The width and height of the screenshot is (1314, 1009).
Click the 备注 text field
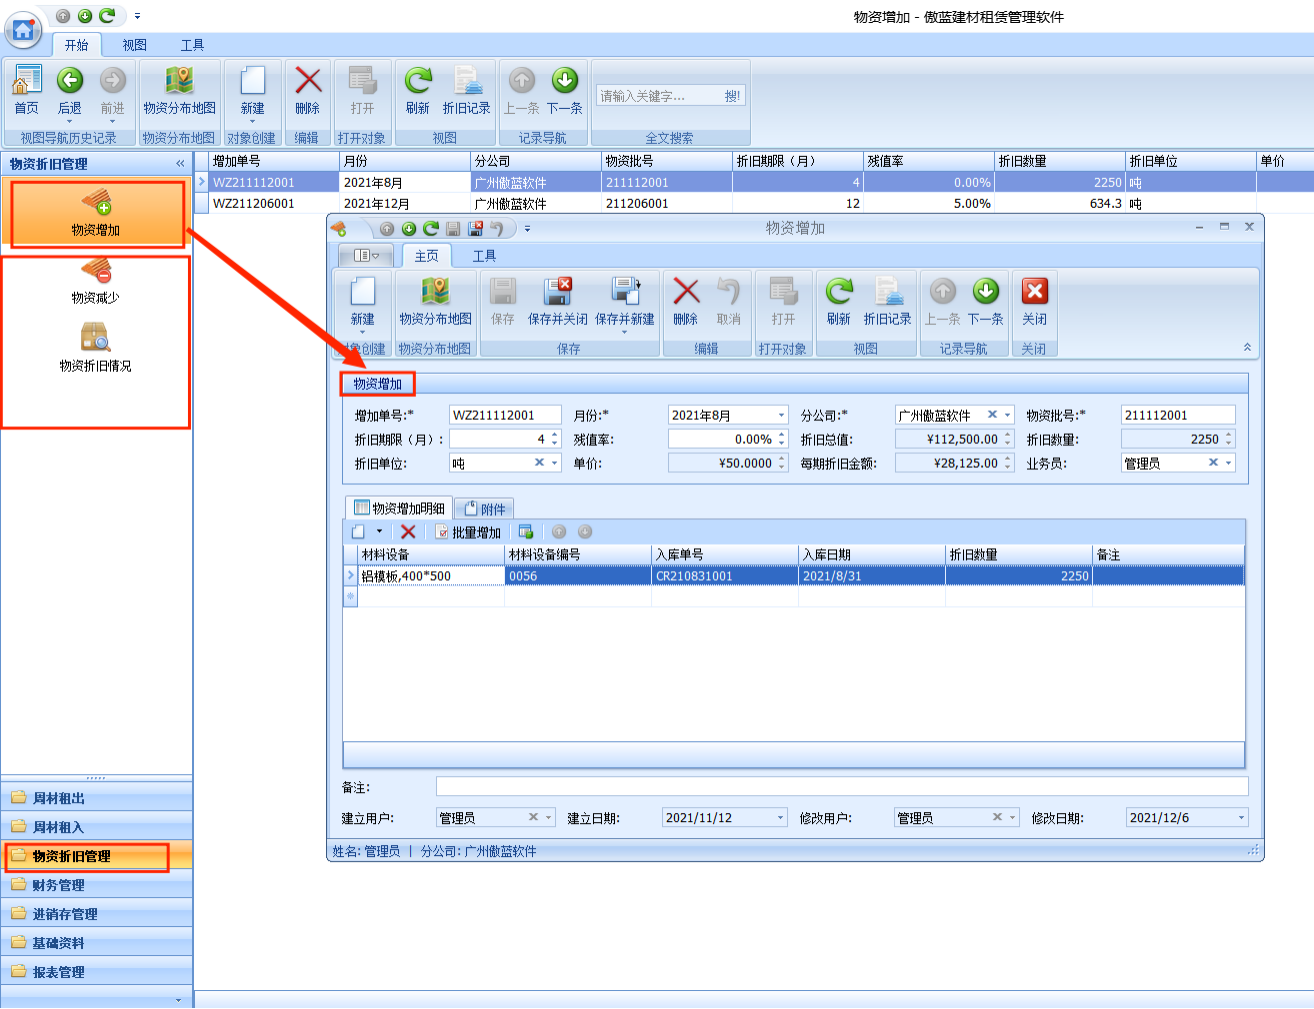pos(842,787)
